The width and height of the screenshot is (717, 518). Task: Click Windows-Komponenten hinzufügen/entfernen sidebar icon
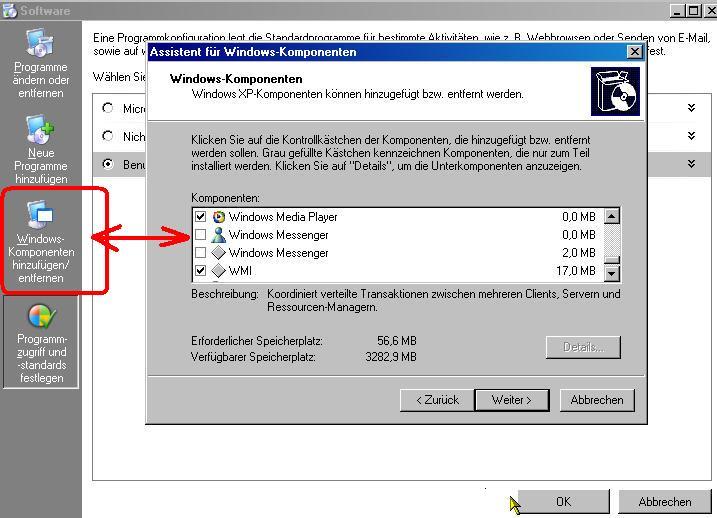click(x=40, y=215)
